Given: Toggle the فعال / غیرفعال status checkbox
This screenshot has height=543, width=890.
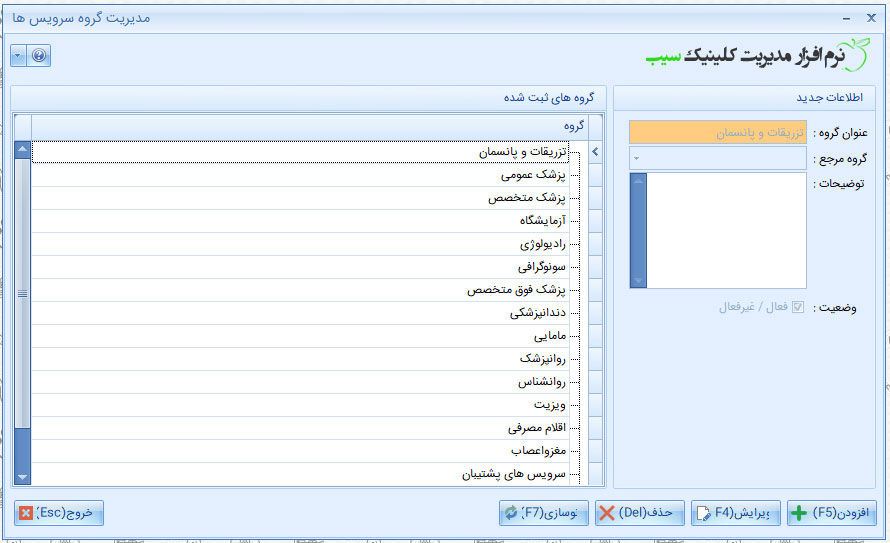Looking at the screenshot, I should coord(797,308).
